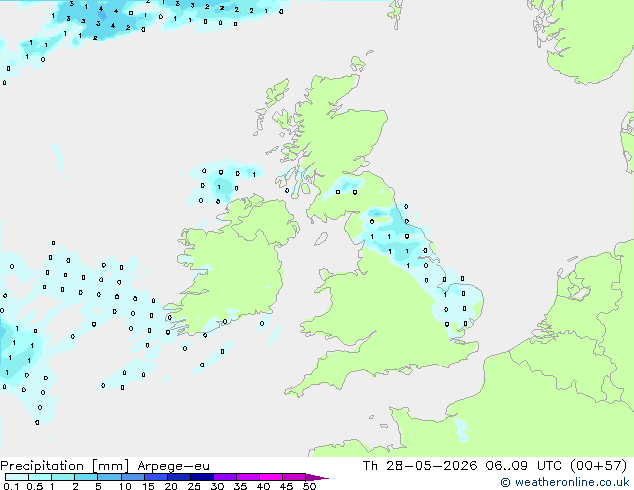Click the 10 to 15 mm legend swatch
Viewport: 634px width, 490px height.
click(133, 477)
